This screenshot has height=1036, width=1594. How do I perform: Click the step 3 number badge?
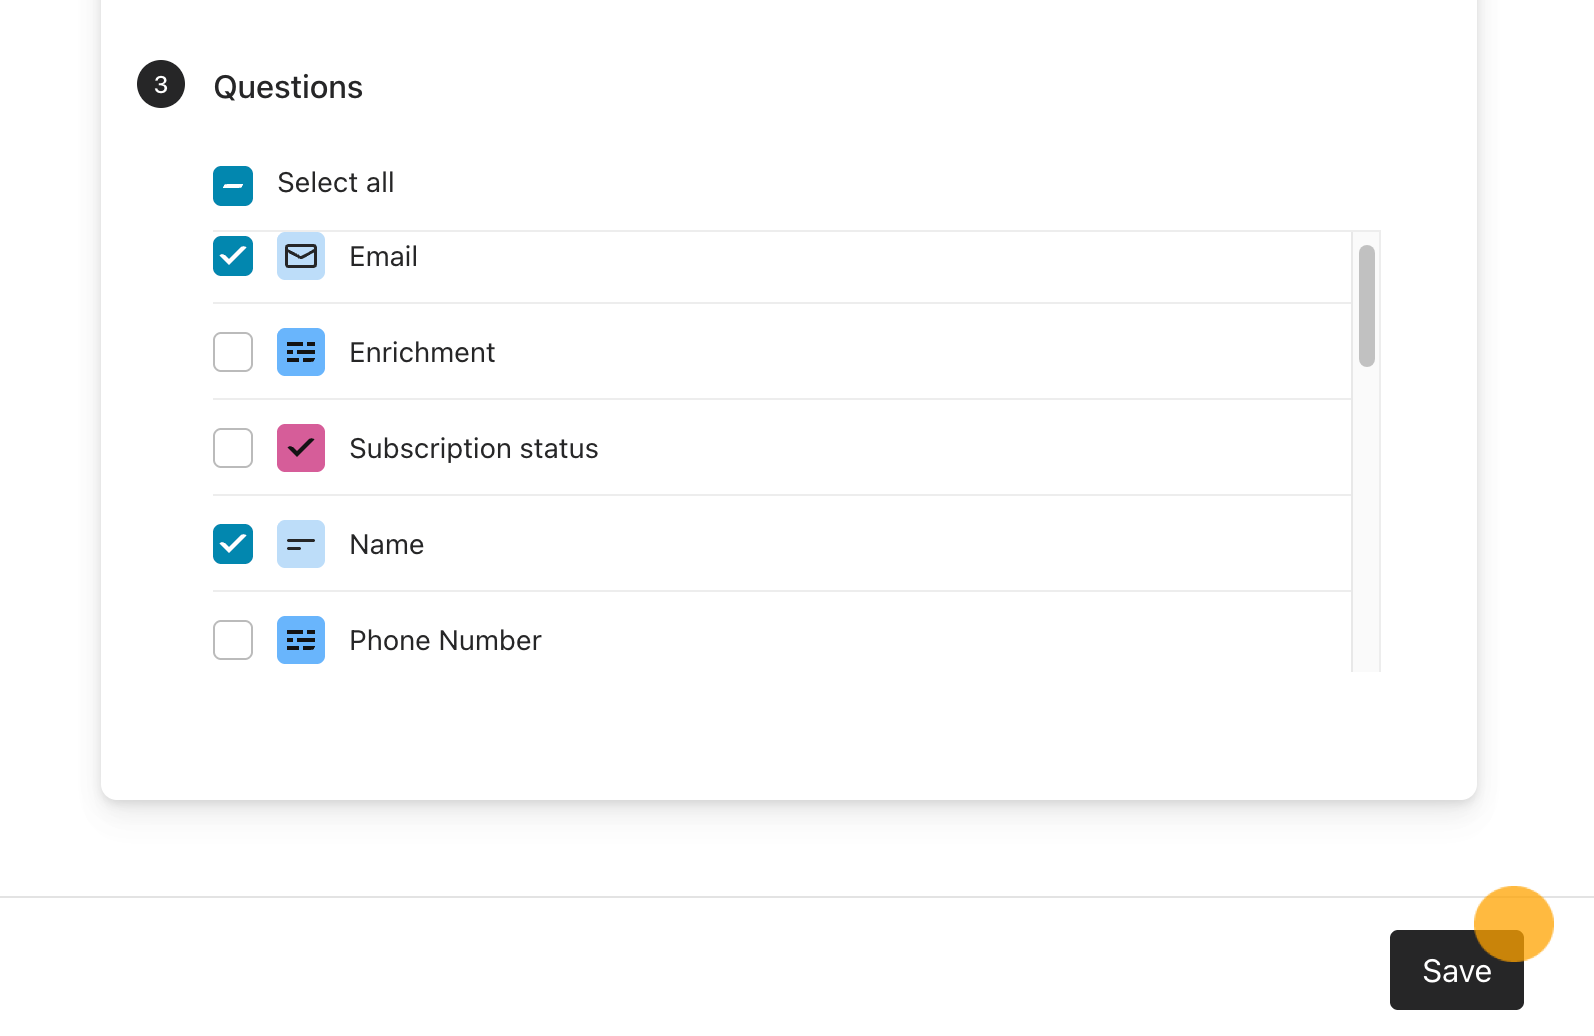click(161, 85)
